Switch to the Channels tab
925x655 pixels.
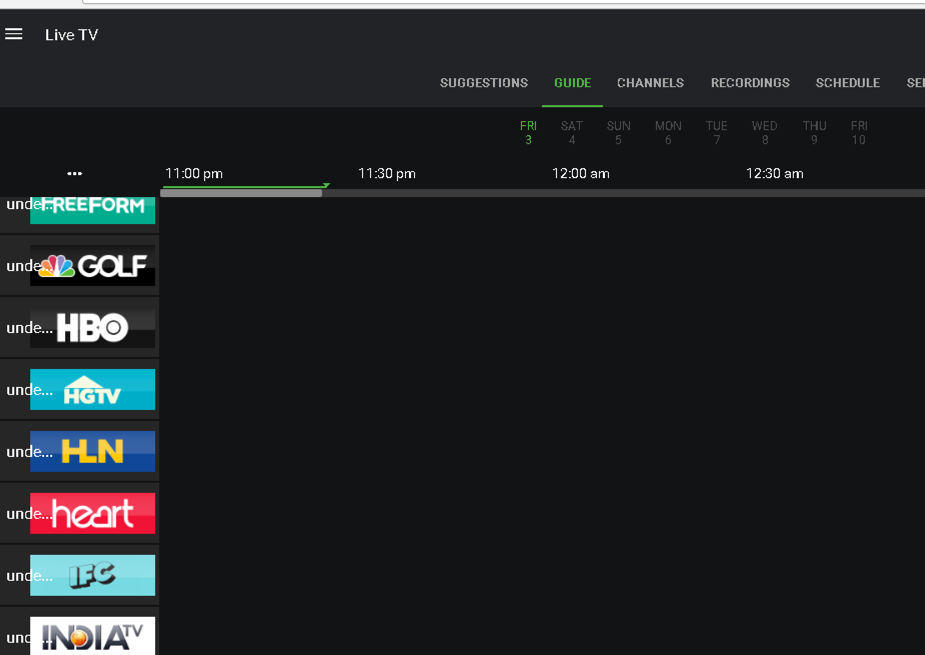pos(650,83)
